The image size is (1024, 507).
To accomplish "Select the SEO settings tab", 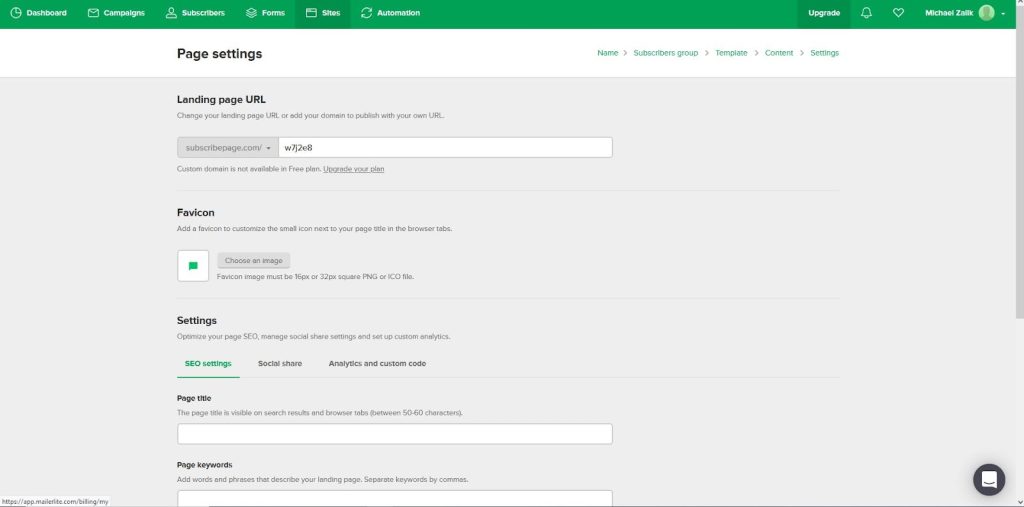I will 208,363.
